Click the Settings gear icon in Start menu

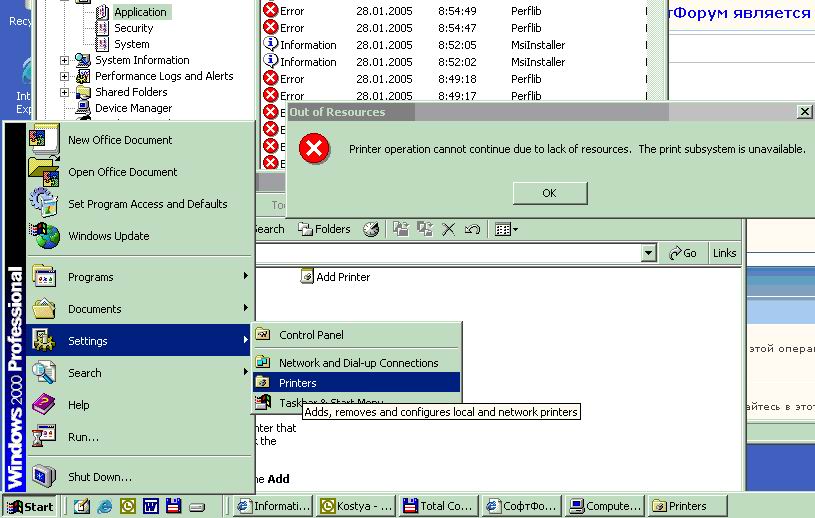[x=44, y=341]
